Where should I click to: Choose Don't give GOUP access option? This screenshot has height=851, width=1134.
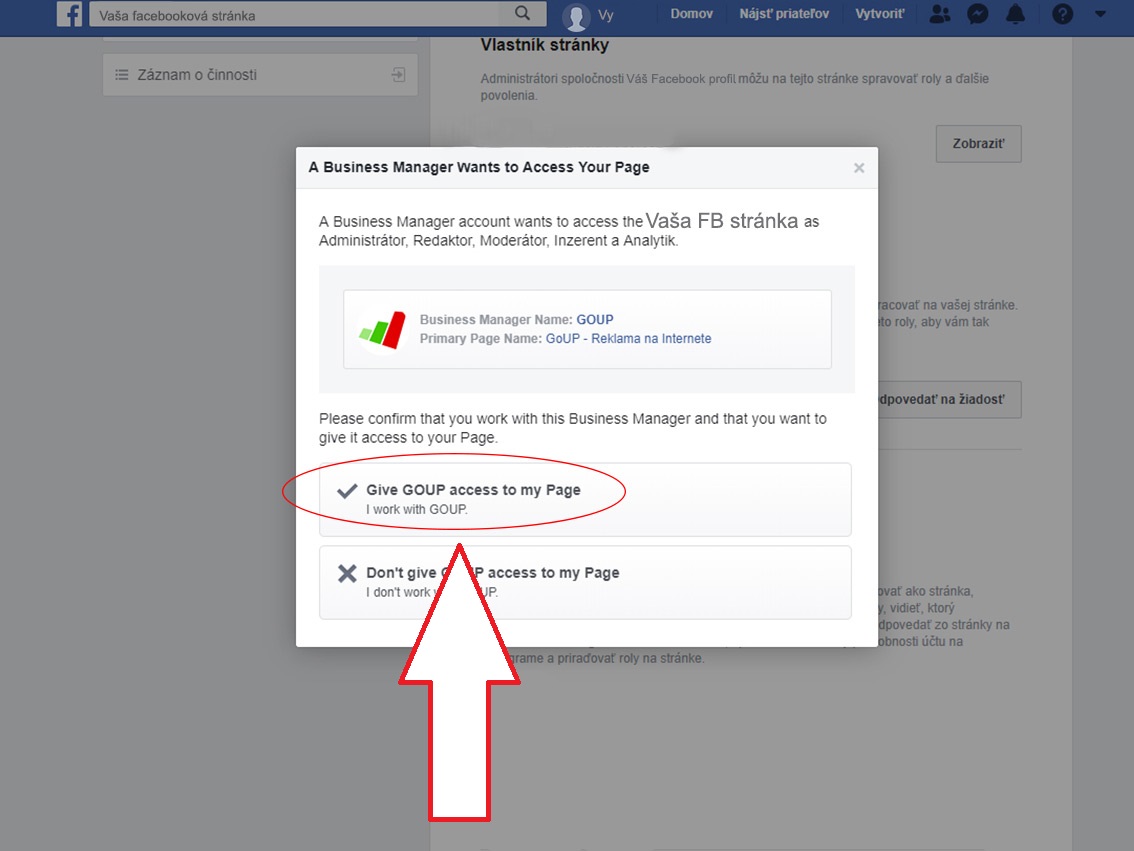pyautogui.click(x=585, y=582)
